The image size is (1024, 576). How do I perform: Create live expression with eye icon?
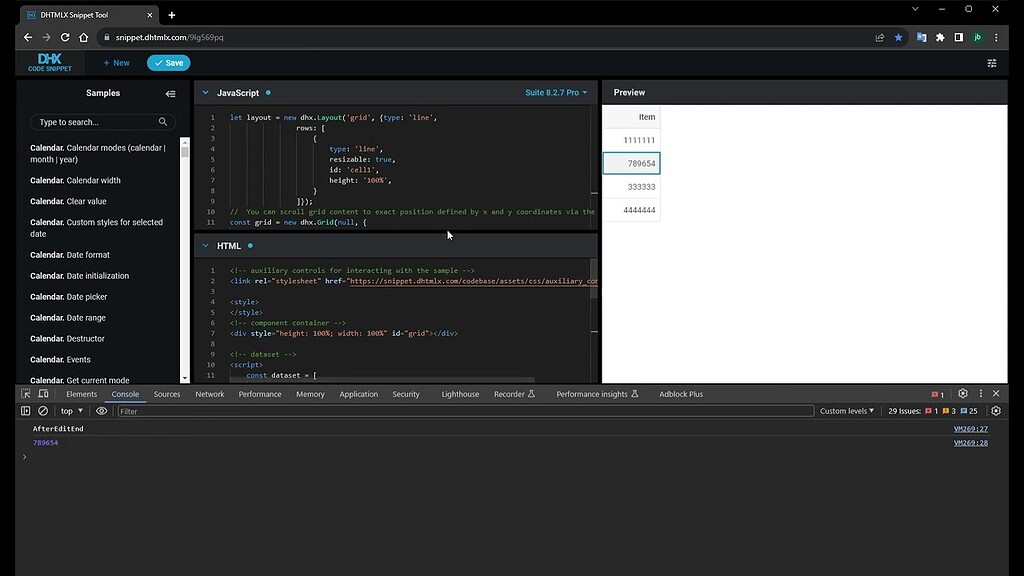[101, 411]
